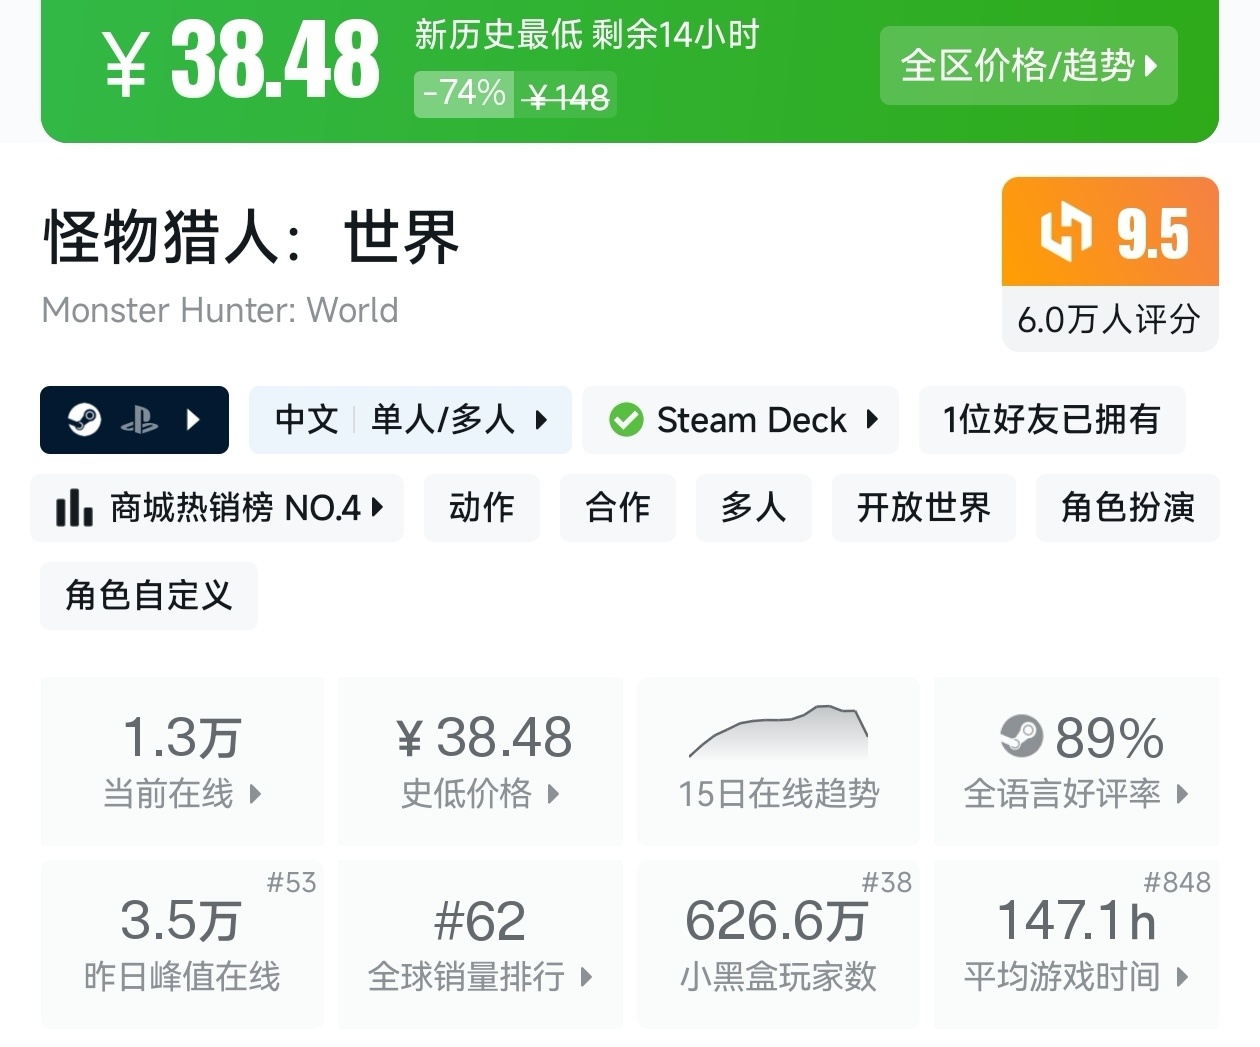This screenshot has width=1260, height=1047.
Task: Expand the platform selector arrow
Action: click(x=194, y=420)
